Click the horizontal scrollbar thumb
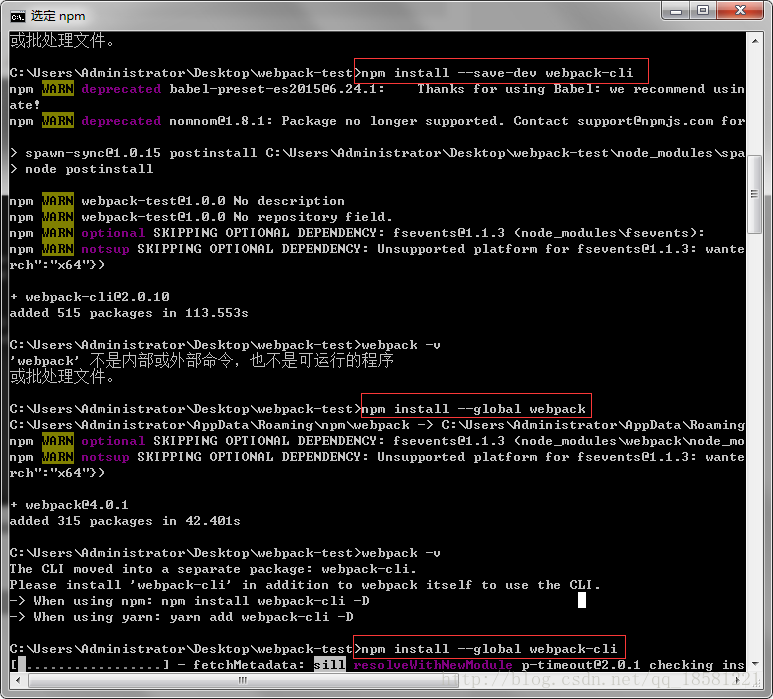Screen dimensions: 773x699 click(242, 680)
